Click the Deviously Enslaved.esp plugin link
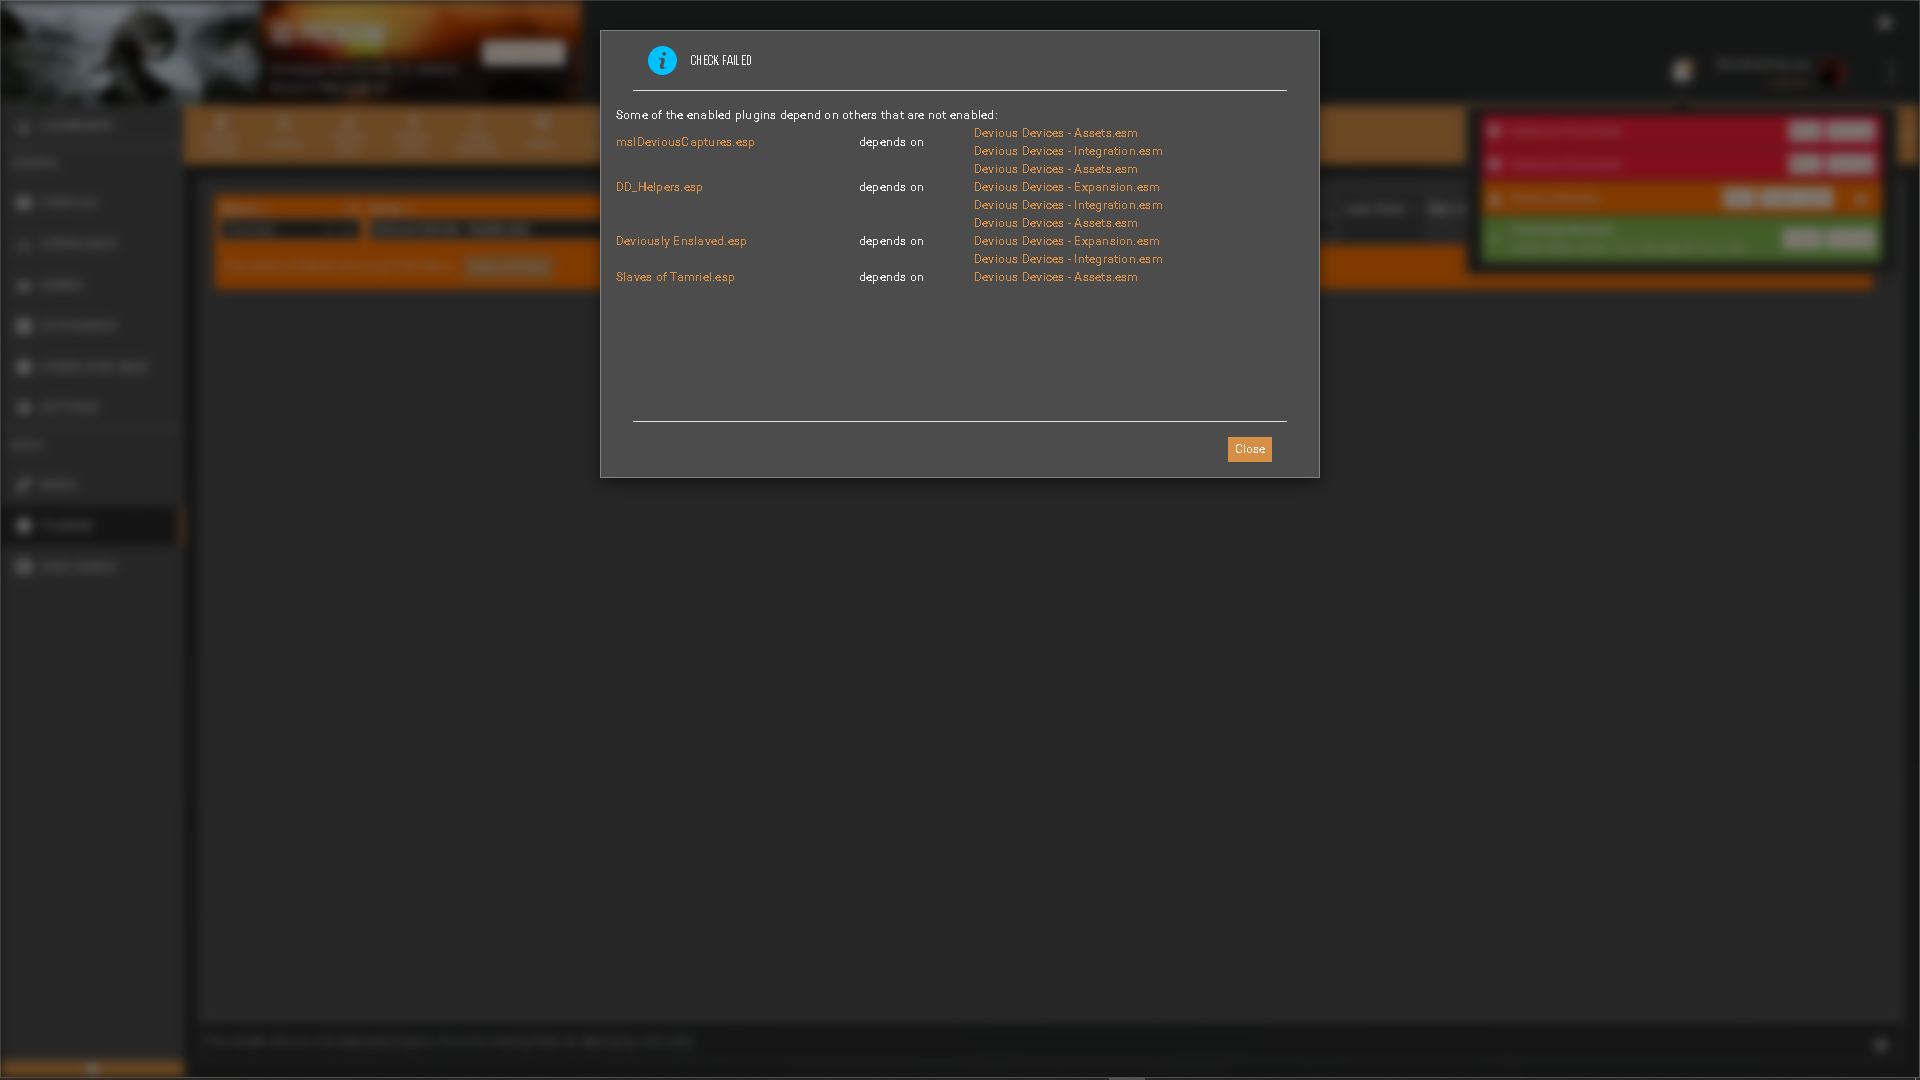 pyautogui.click(x=681, y=241)
